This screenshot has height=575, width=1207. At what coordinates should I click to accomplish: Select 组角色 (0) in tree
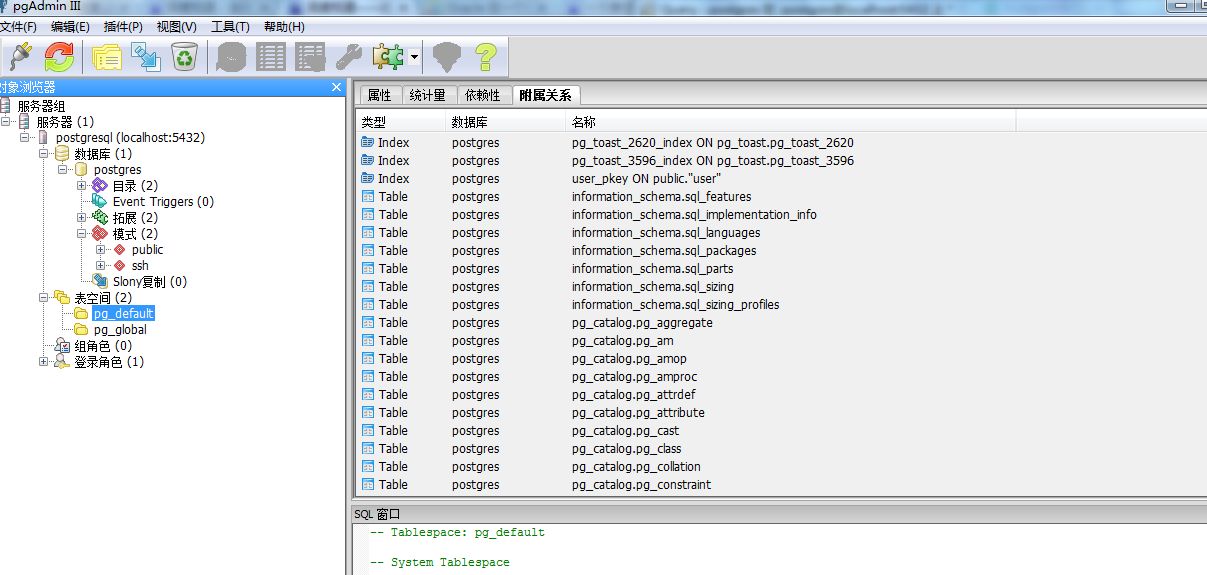(x=103, y=346)
